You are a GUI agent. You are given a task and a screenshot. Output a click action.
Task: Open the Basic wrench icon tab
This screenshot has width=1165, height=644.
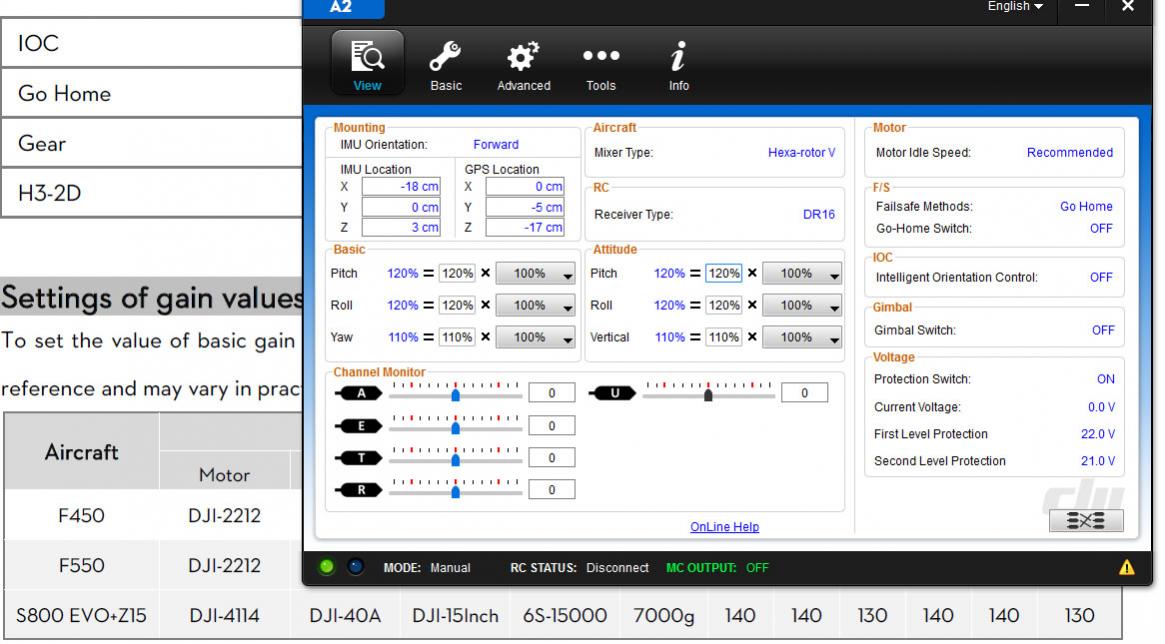[446, 63]
